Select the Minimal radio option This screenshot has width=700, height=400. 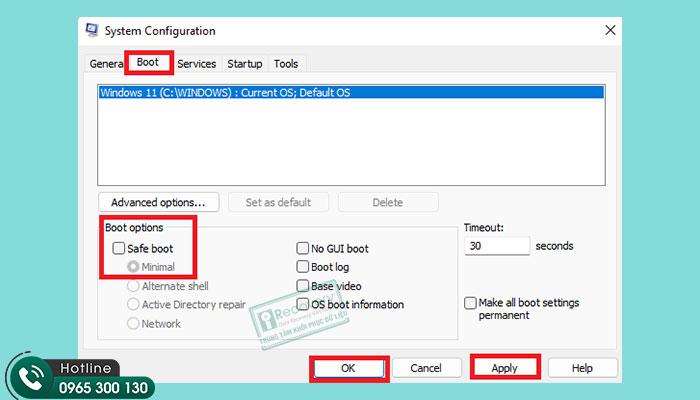coord(133,267)
